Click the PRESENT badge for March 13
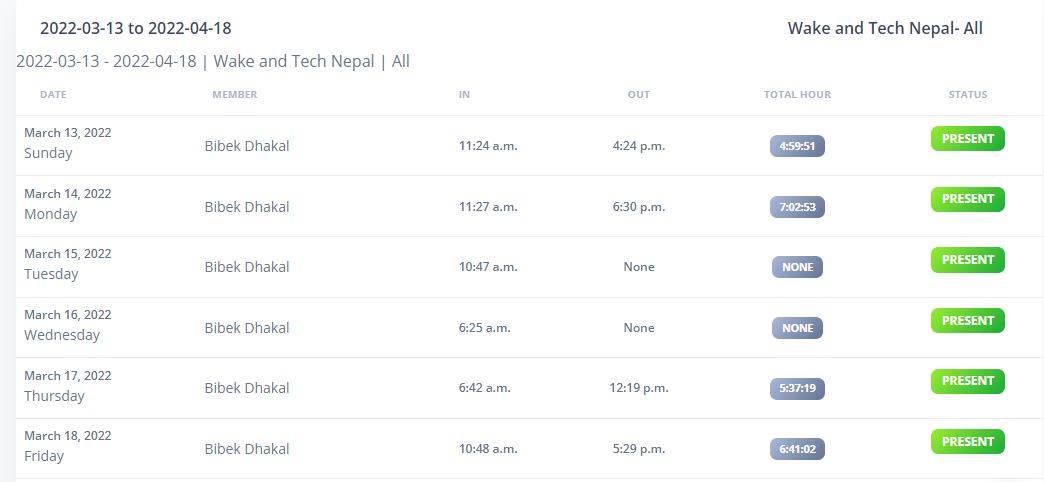 967,138
